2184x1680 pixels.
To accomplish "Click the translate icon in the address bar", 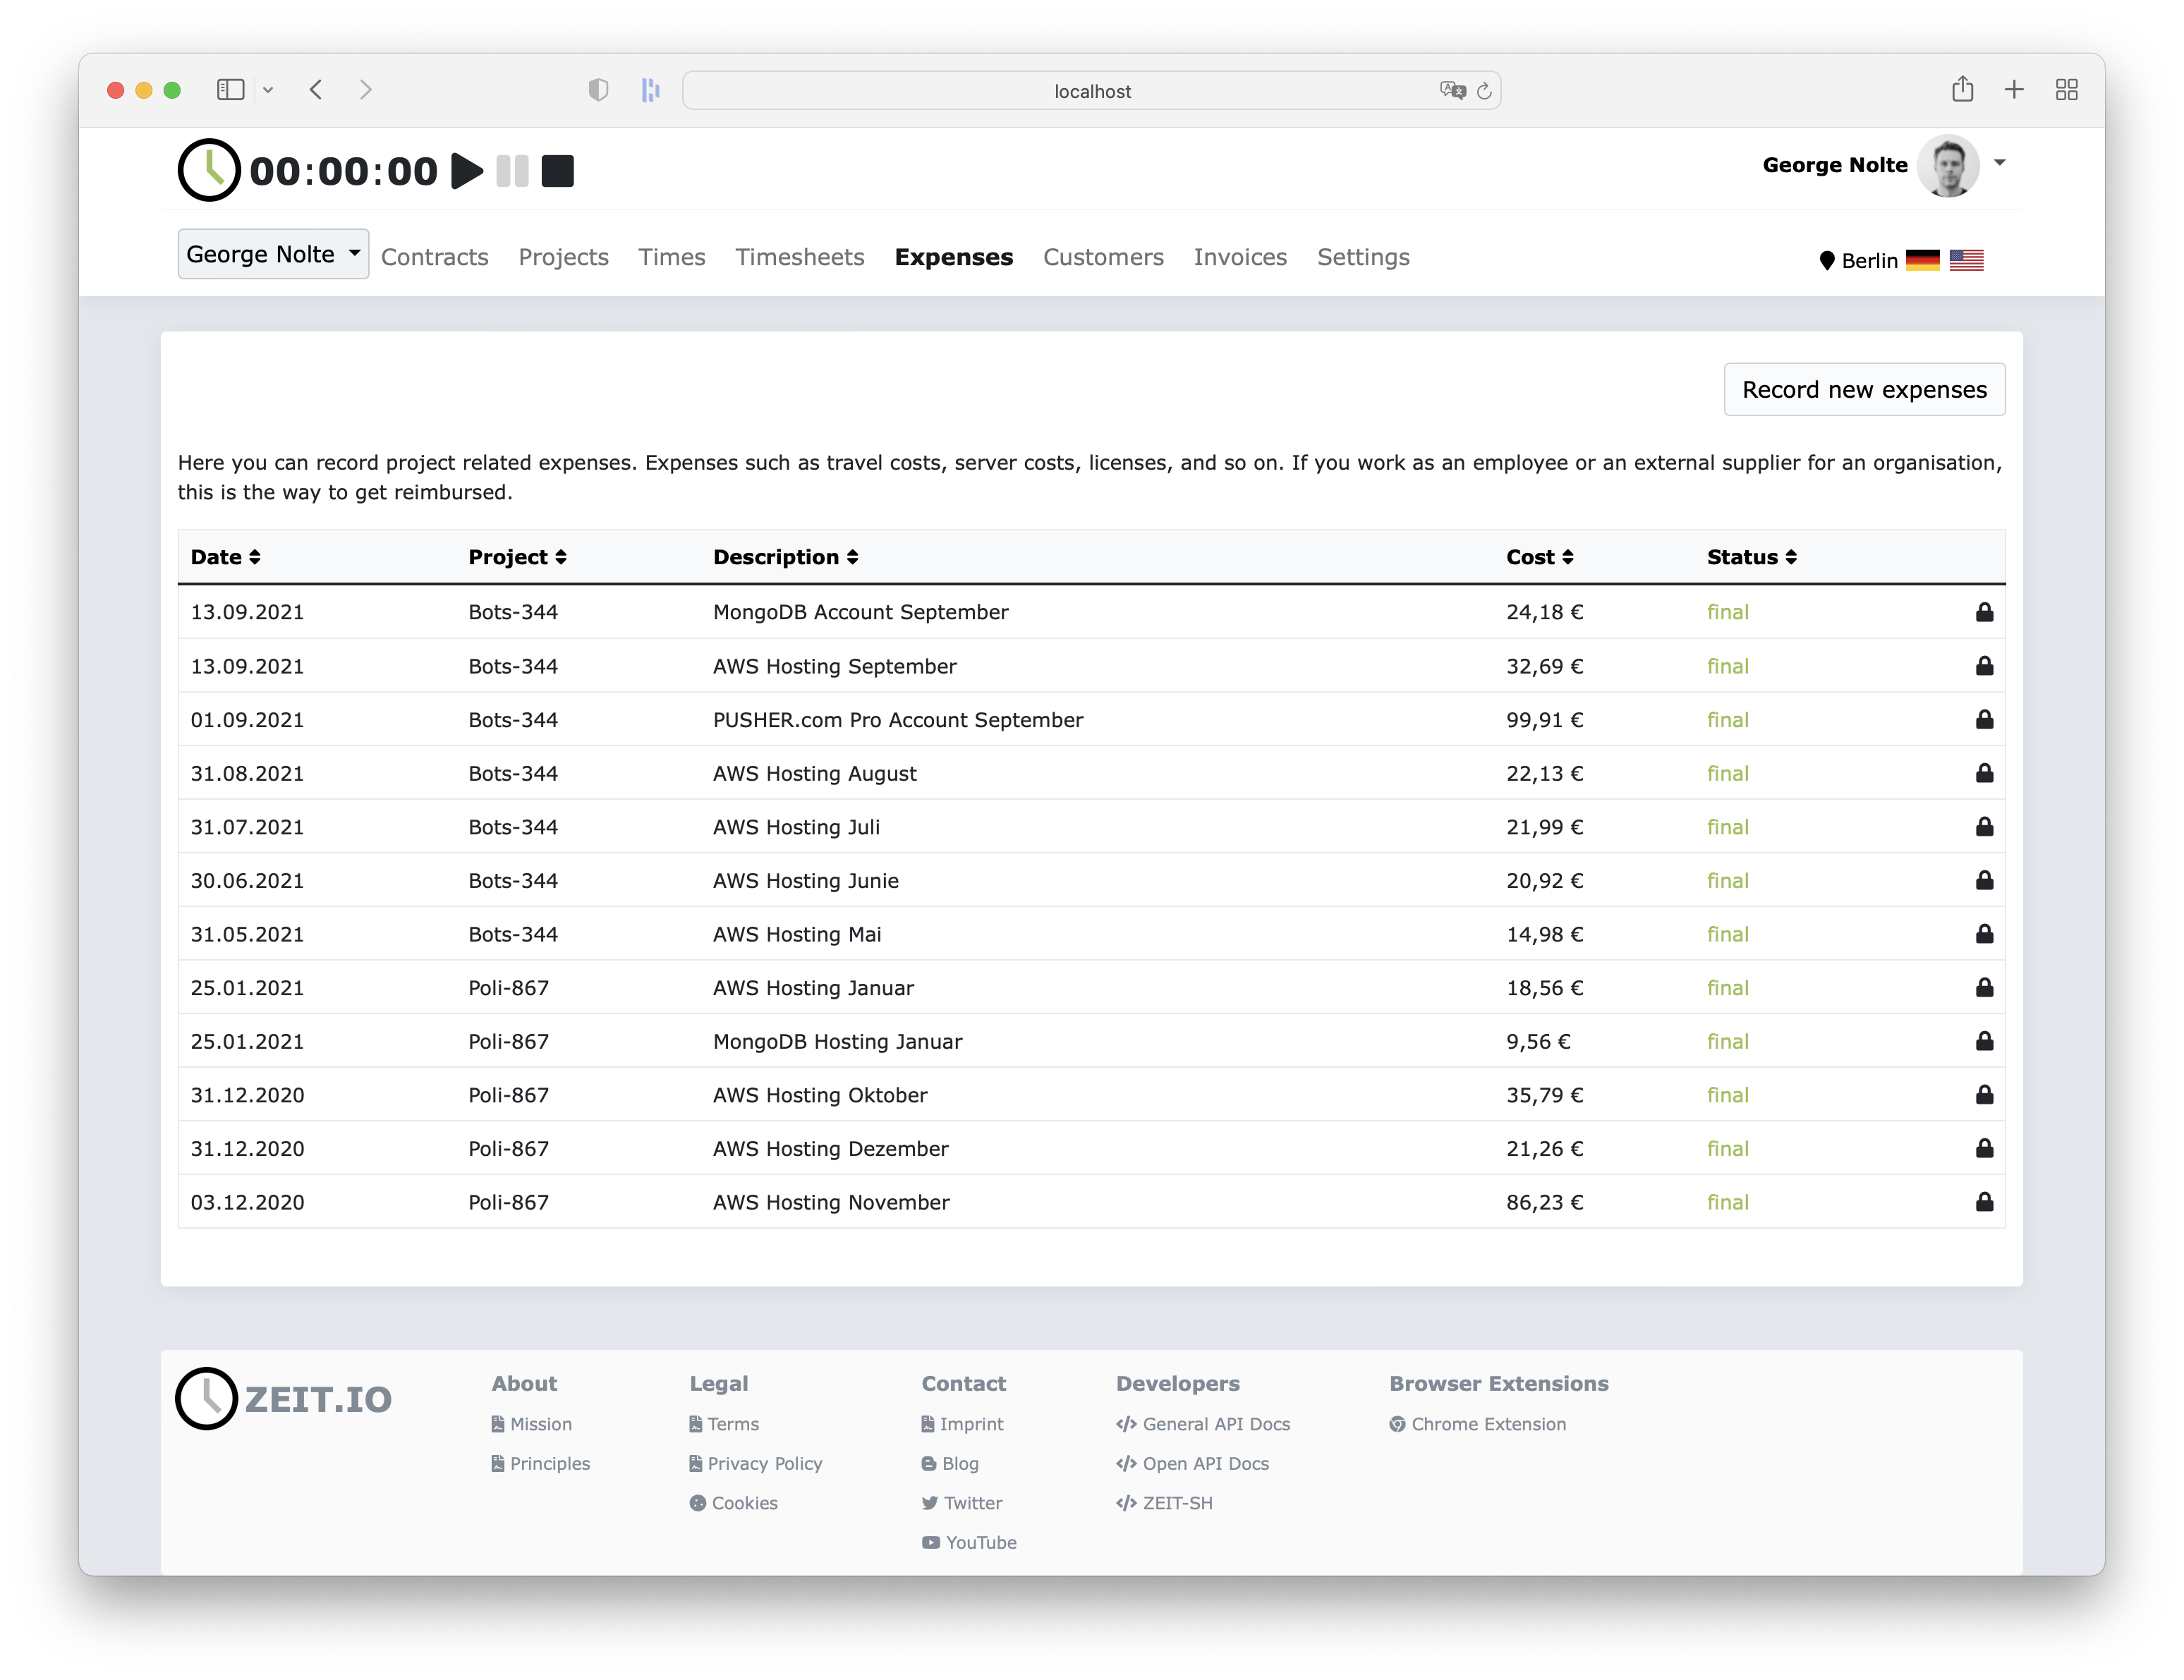I will [x=1452, y=91].
